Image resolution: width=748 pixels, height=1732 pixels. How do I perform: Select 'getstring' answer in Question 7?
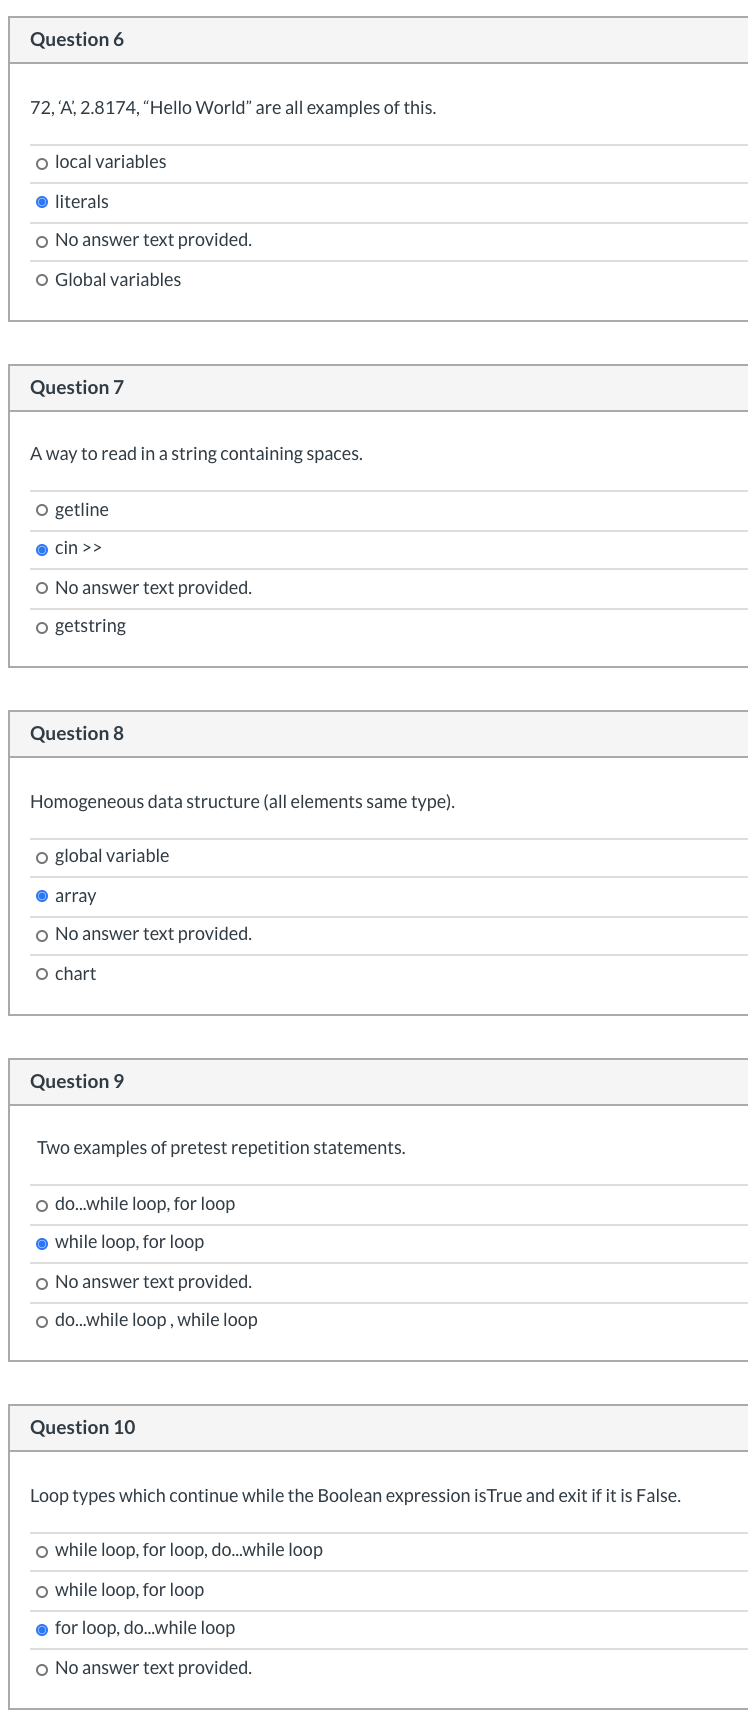pos(41,628)
